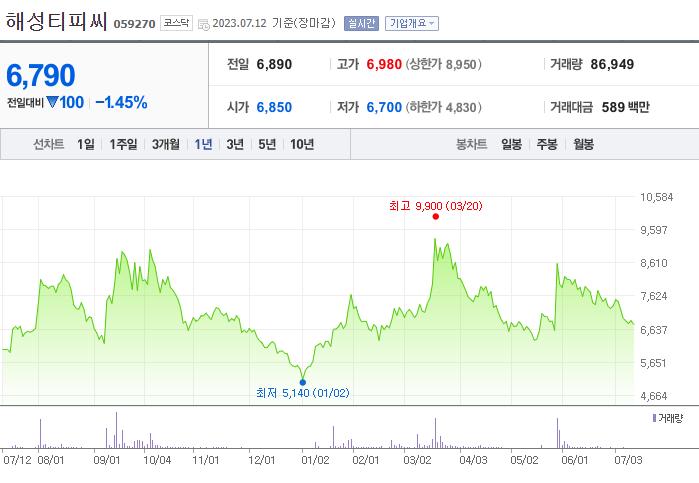Click the down triangle next to 100
699x483 pixels.
52,103
